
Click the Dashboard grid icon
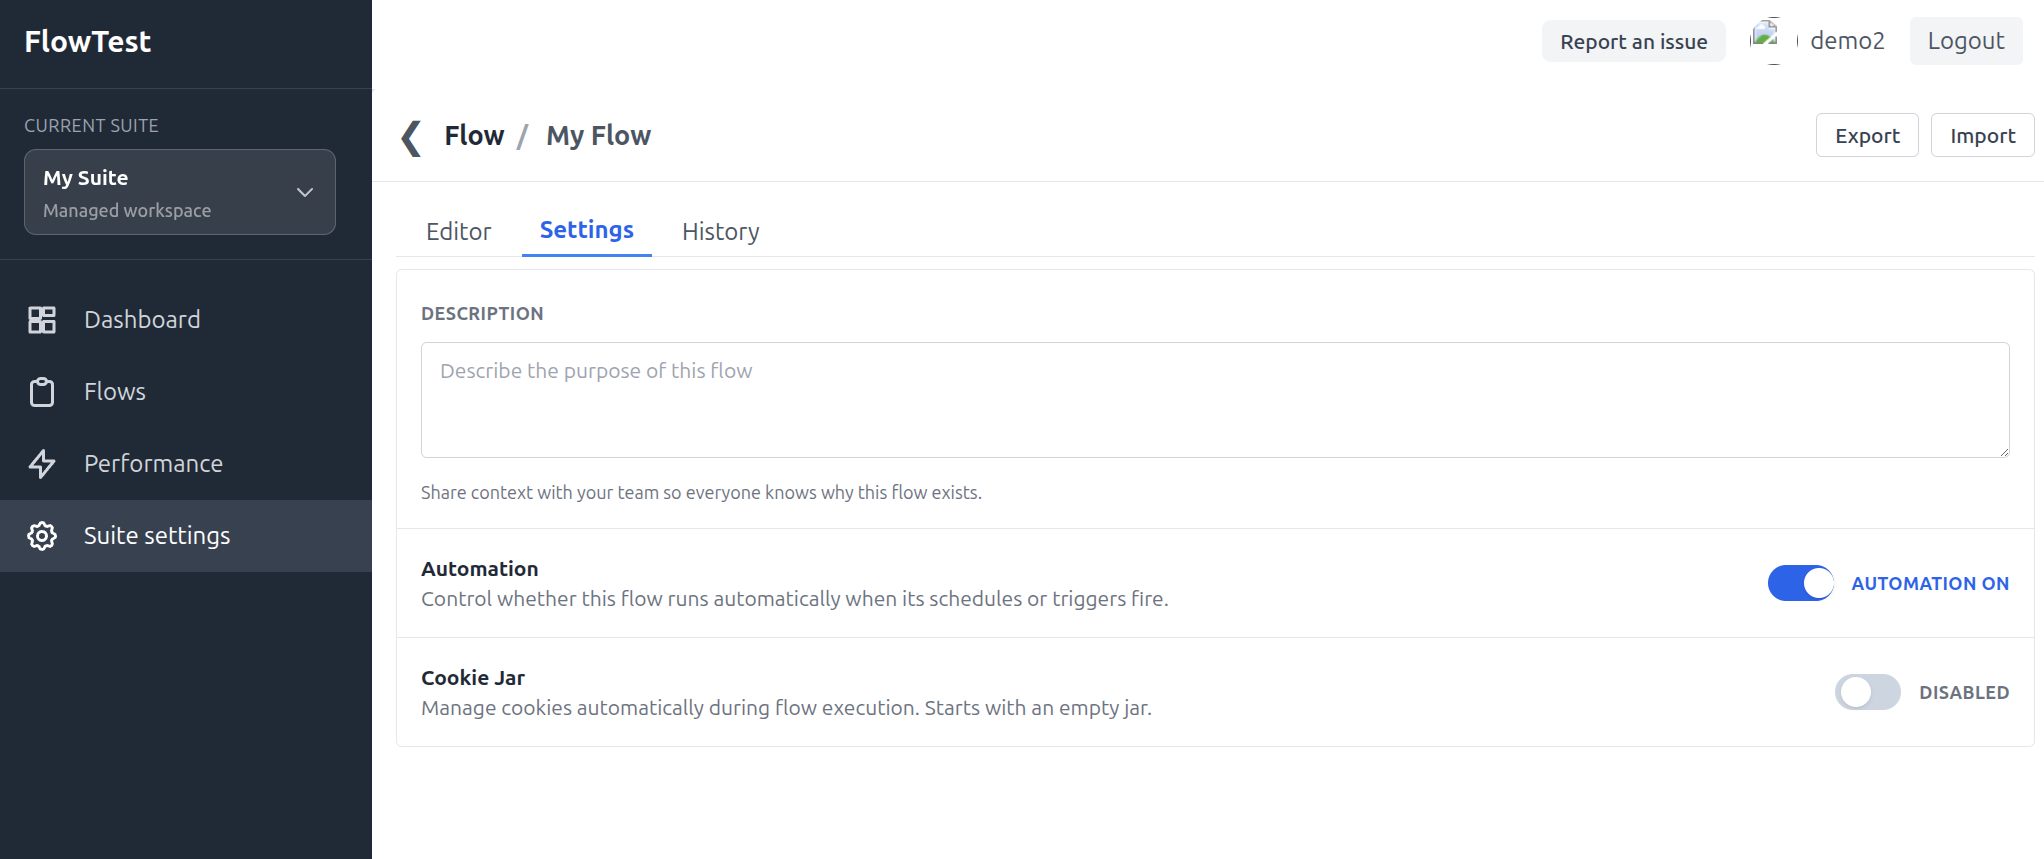(x=42, y=320)
